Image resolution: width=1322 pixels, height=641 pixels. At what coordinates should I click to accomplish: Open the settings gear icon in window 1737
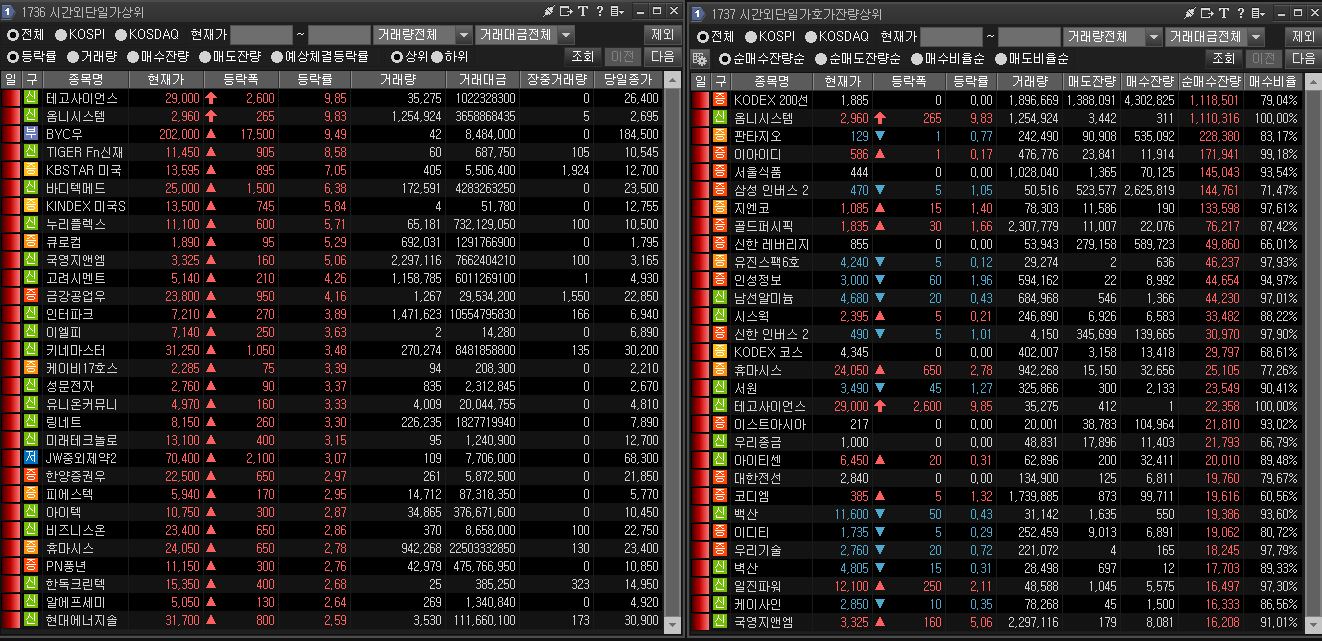click(700, 59)
